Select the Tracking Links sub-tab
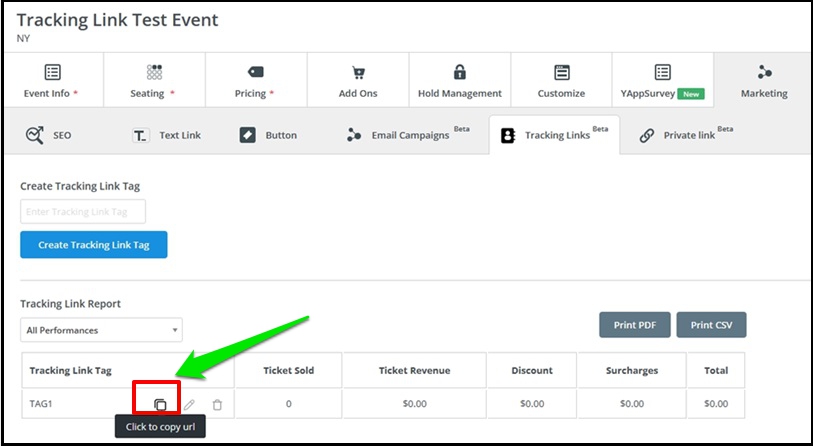The height and width of the screenshot is (446, 813). coord(554,135)
